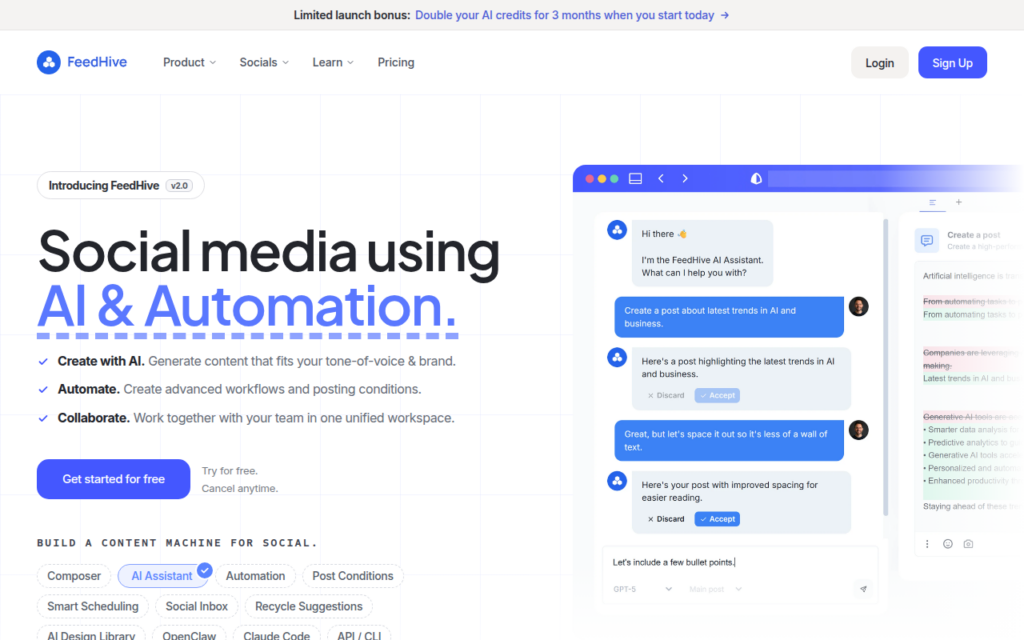
Task: Expand the Socials dropdown
Action: (x=264, y=62)
